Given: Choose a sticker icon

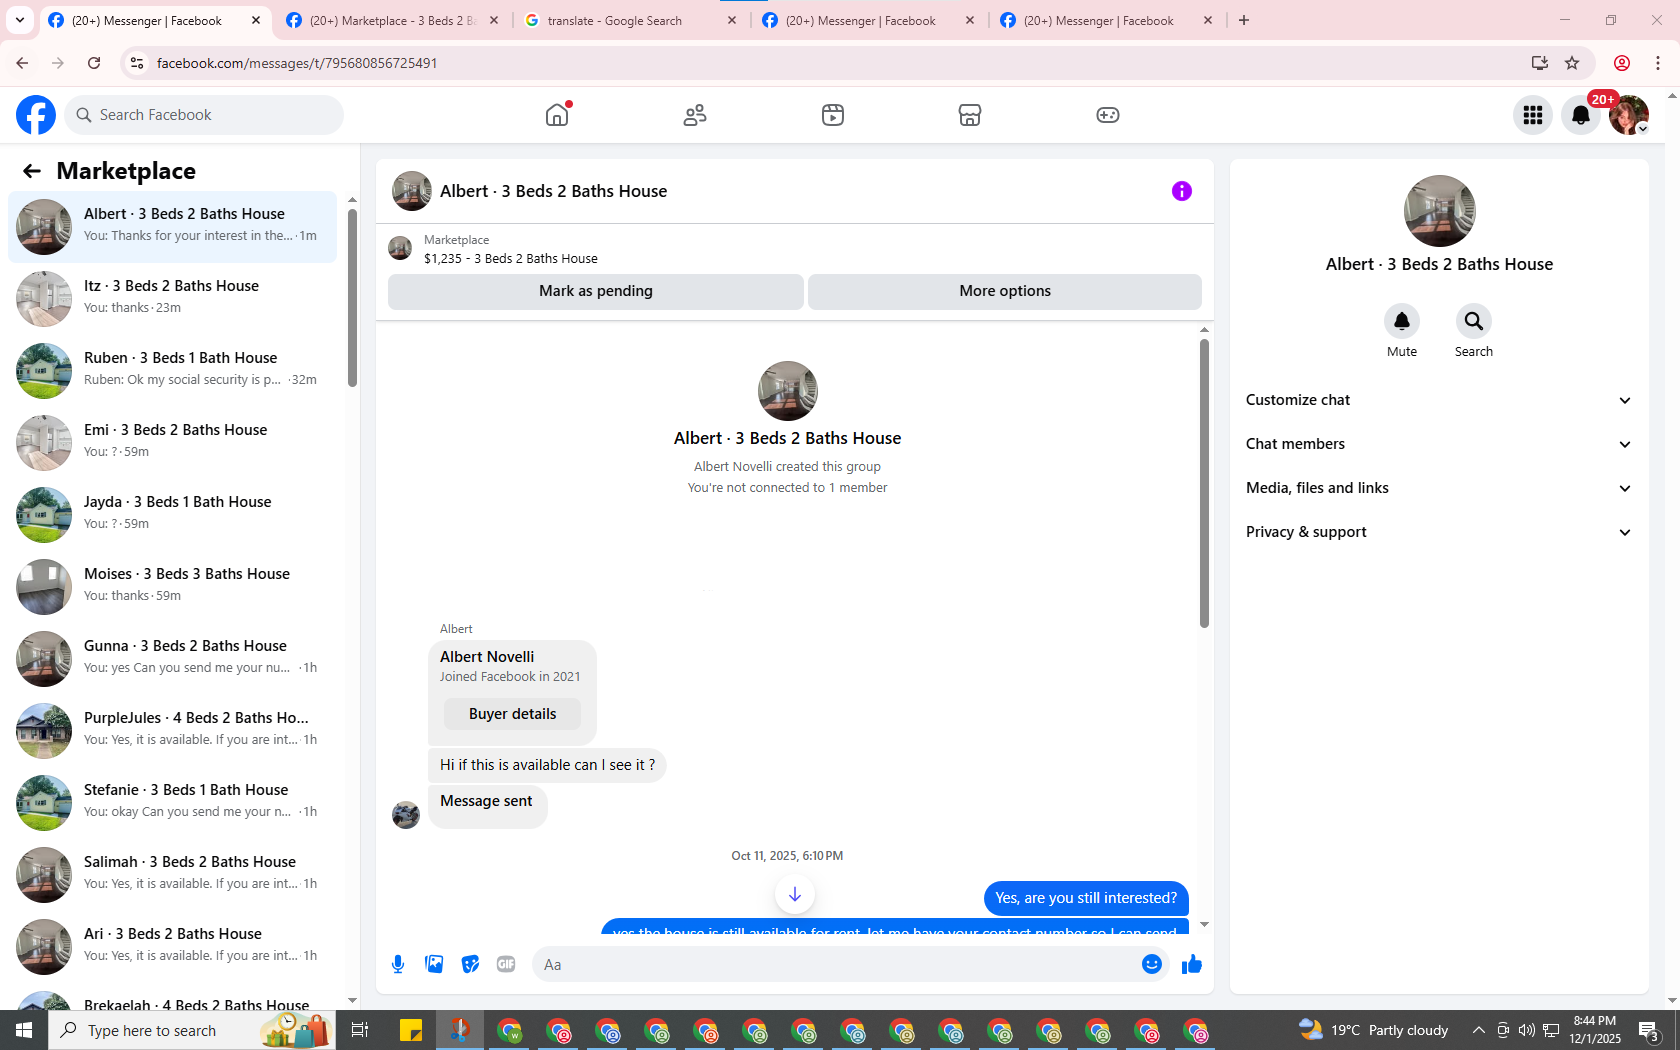Looking at the screenshot, I should (470, 964).
